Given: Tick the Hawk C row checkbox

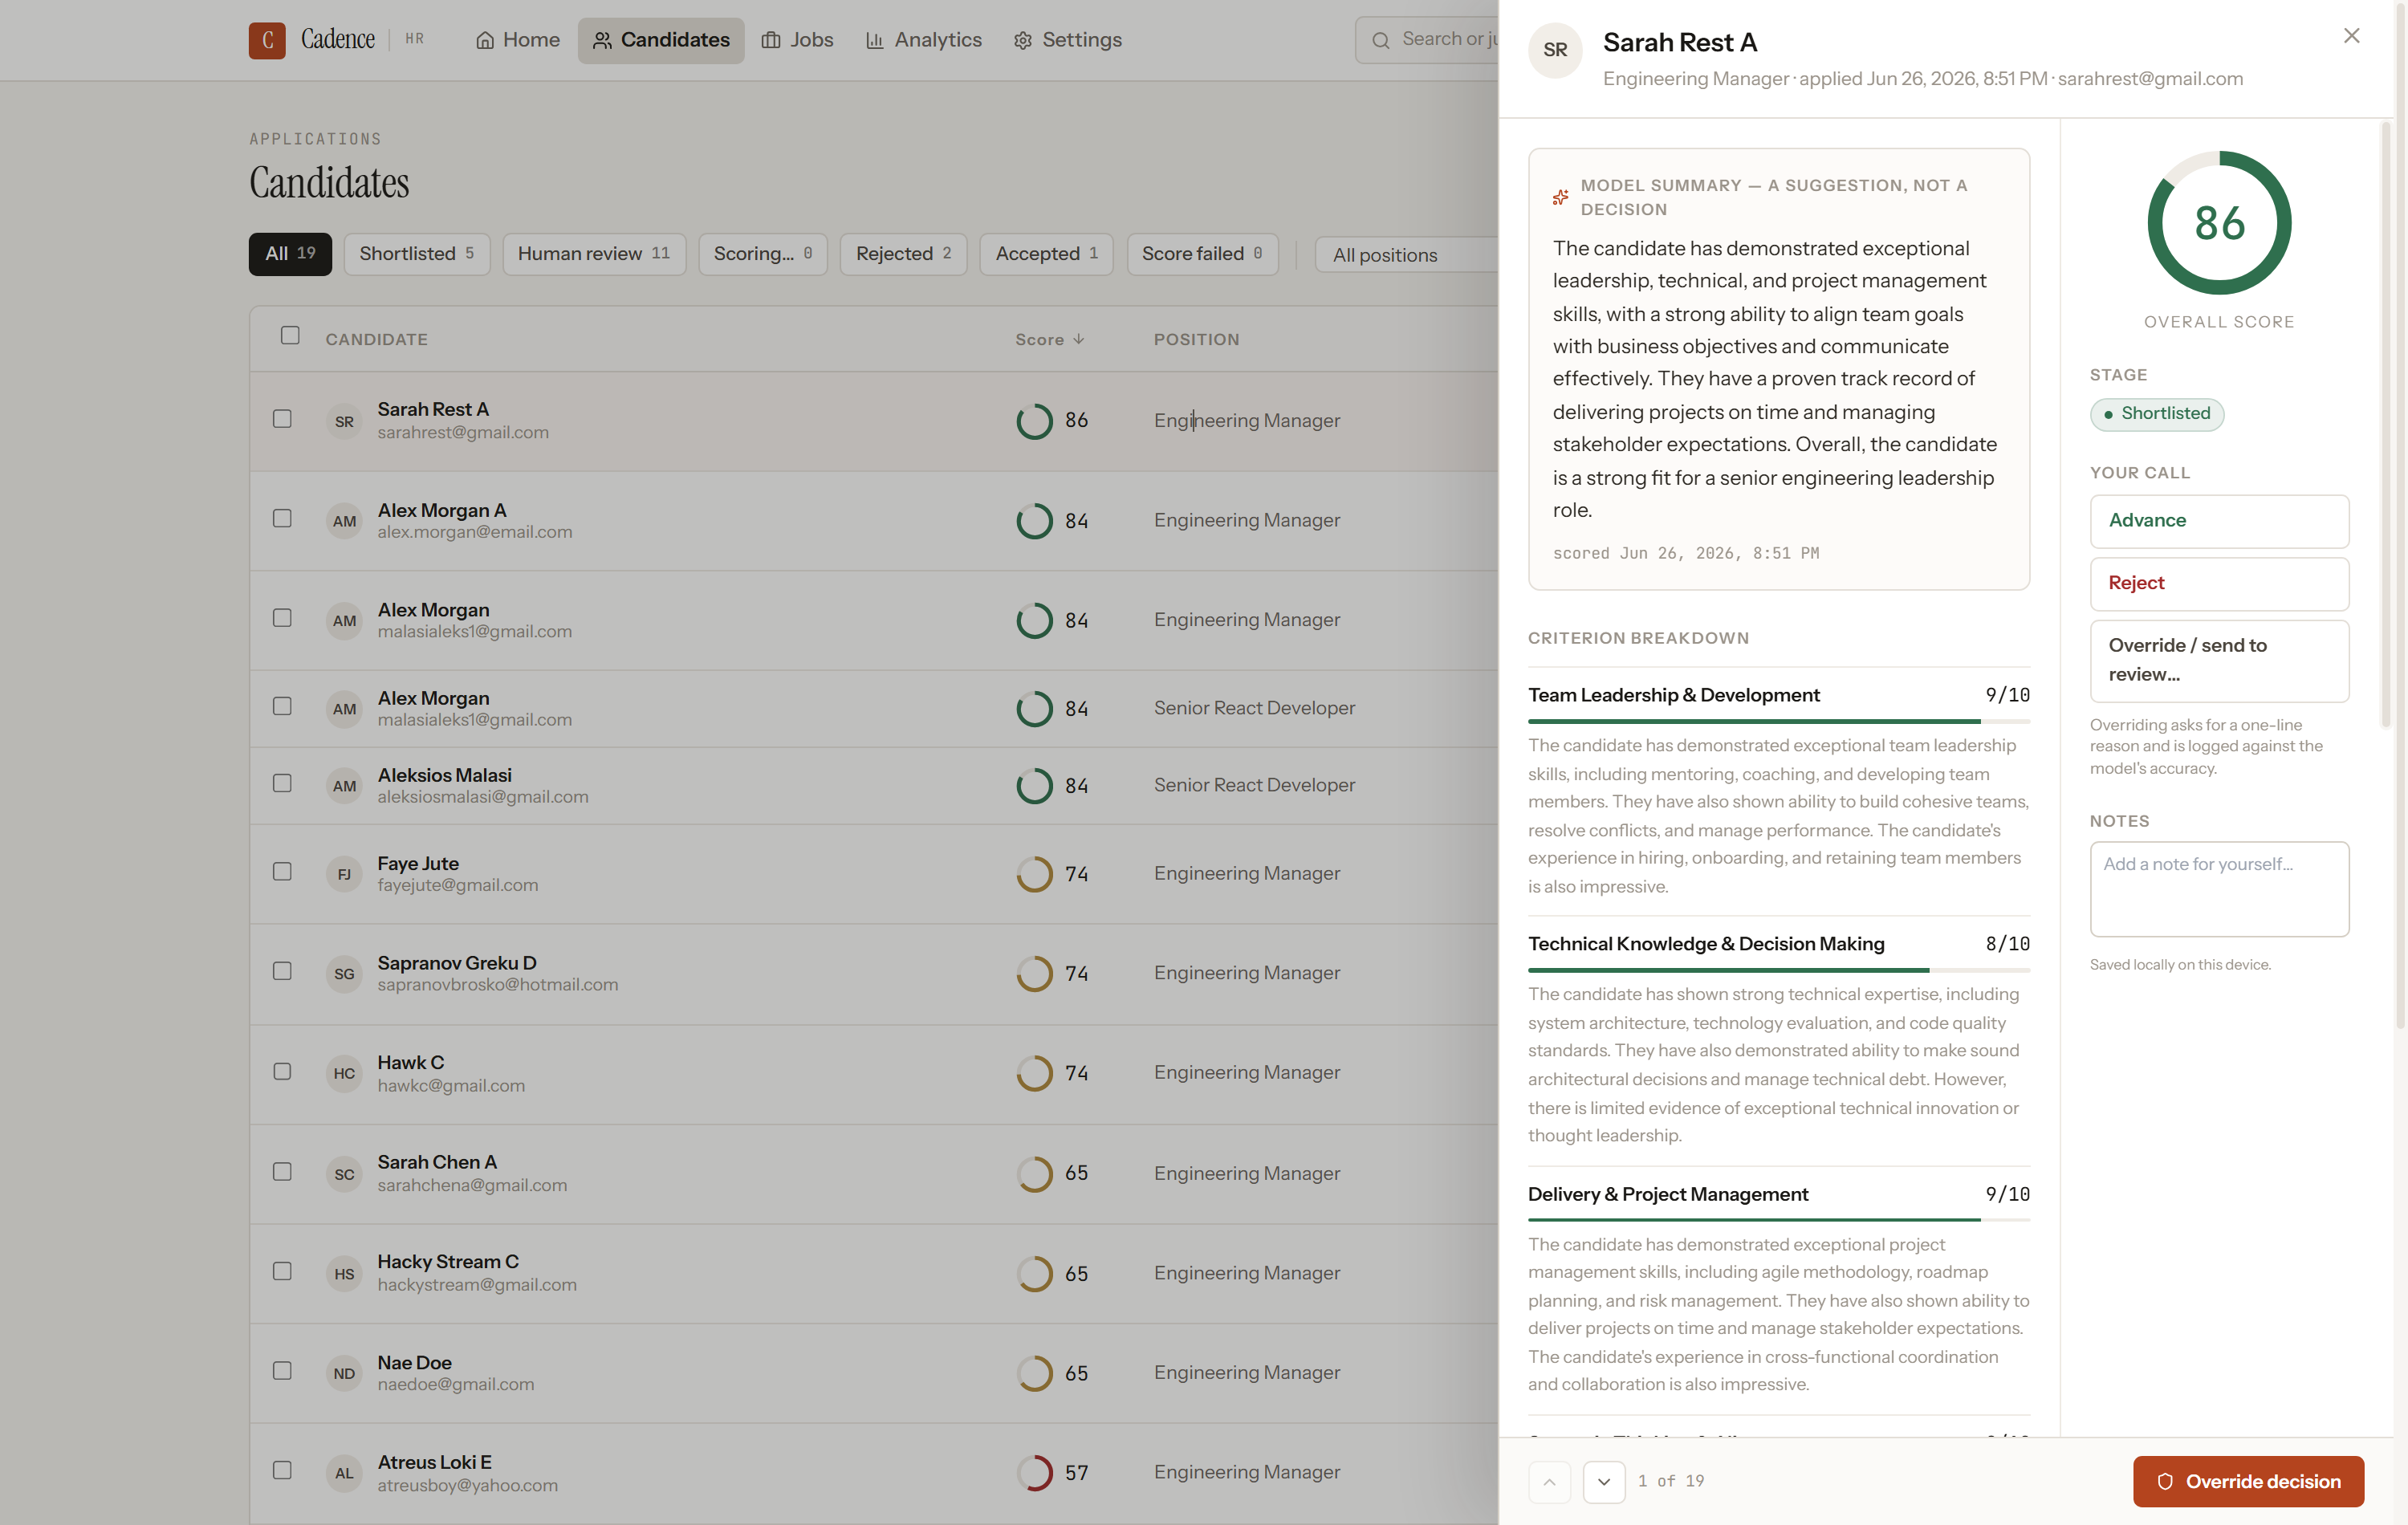Looking at the screenshot, I should tap(282, 1071).
